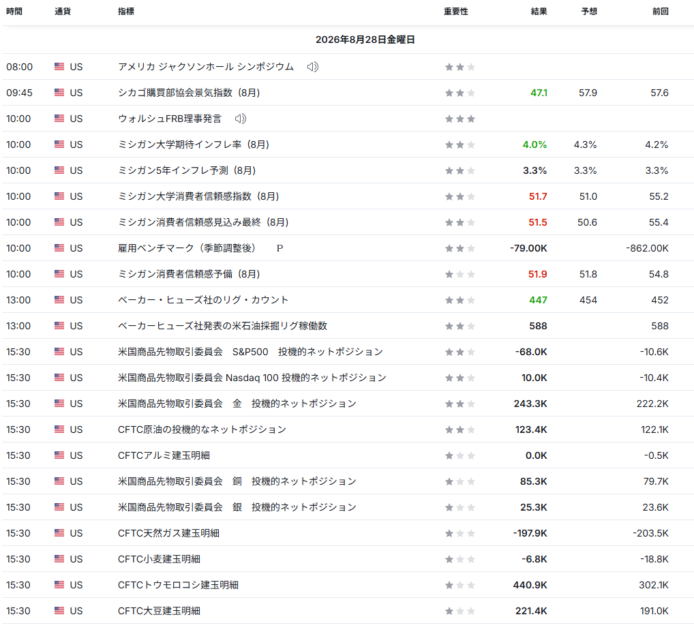Click P marker in 雇用ベンチマーク row
Viewport: 694px width, 632px height.
tap(280, 248)
